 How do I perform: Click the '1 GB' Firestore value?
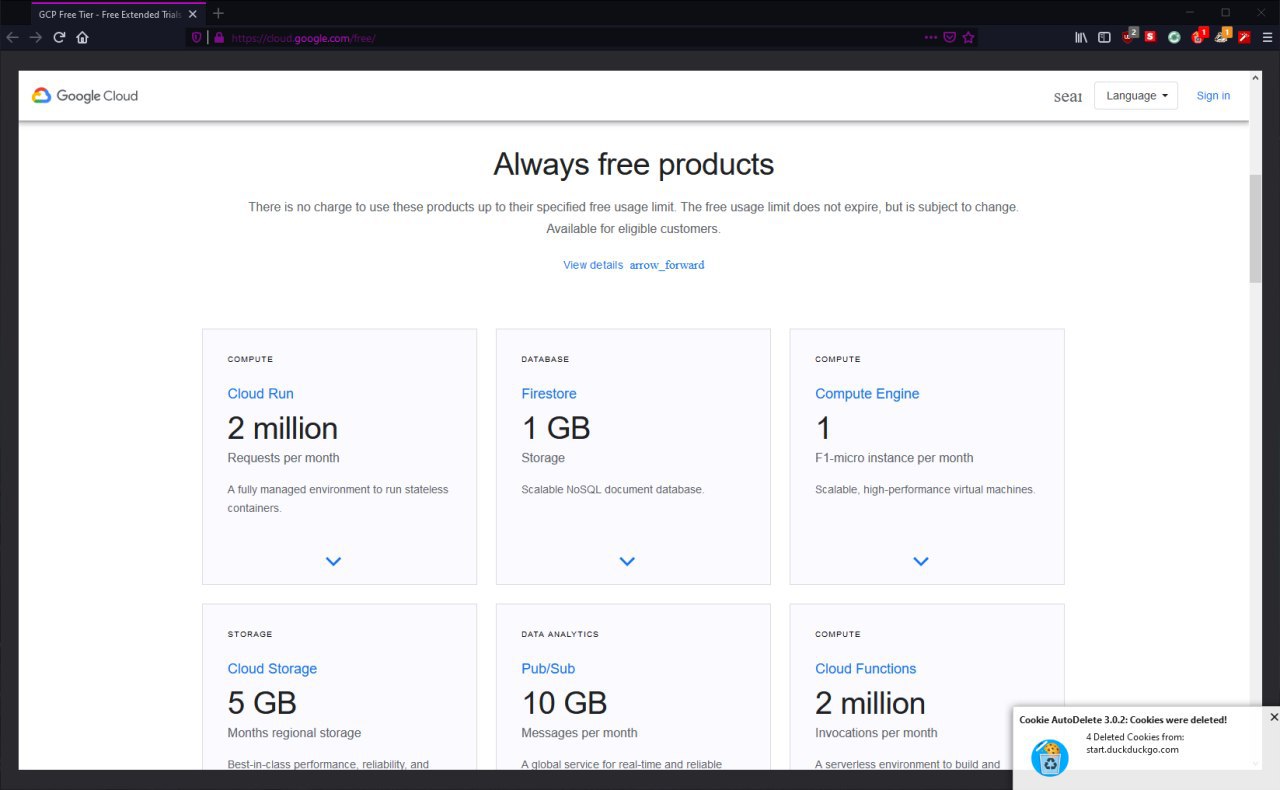[x=556, y=428]
